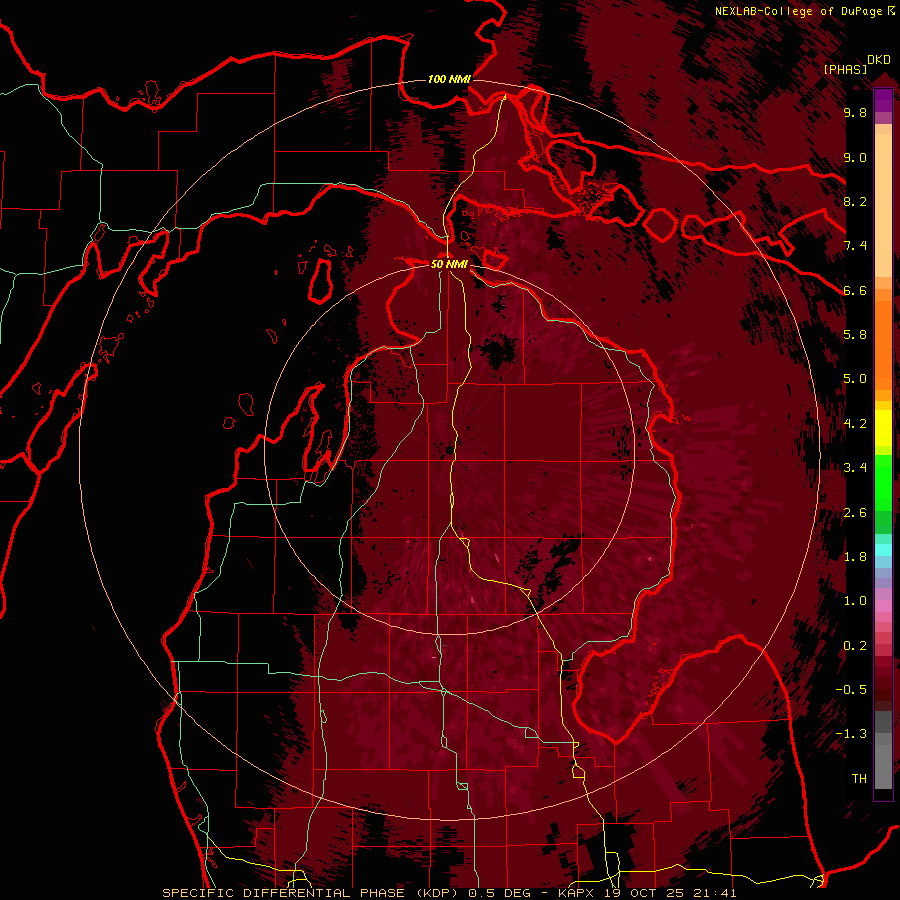The height and width of the screenshot is (900, 900).
Task: Select the 100 NMI range ring label
Action: [x=449, y=79]
